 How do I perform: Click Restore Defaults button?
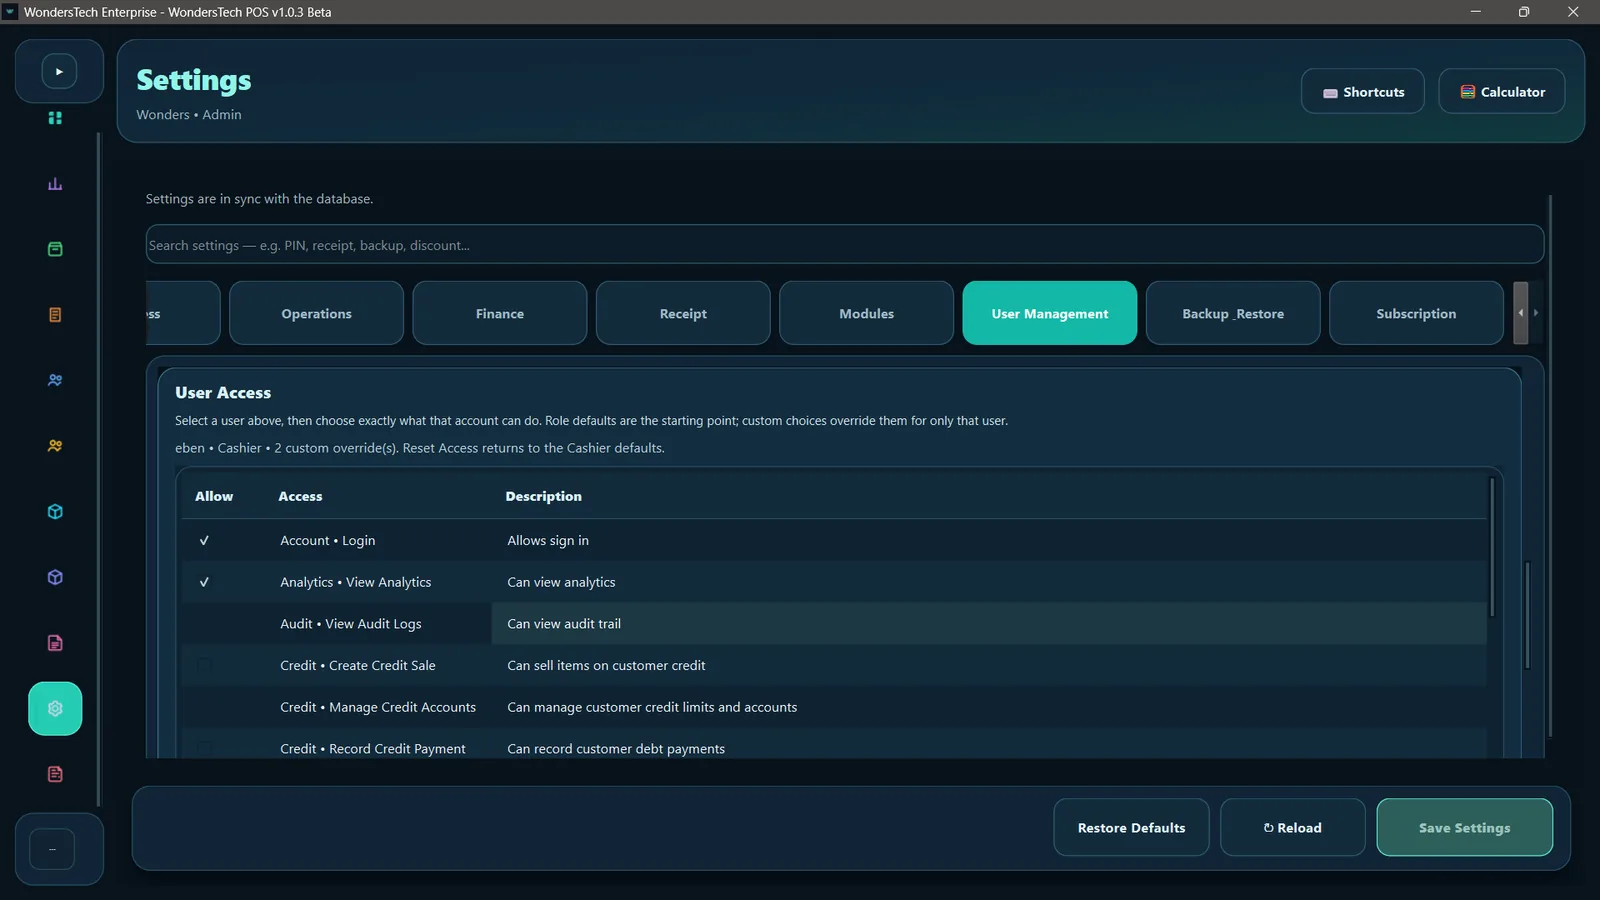tap(1131, 828)
